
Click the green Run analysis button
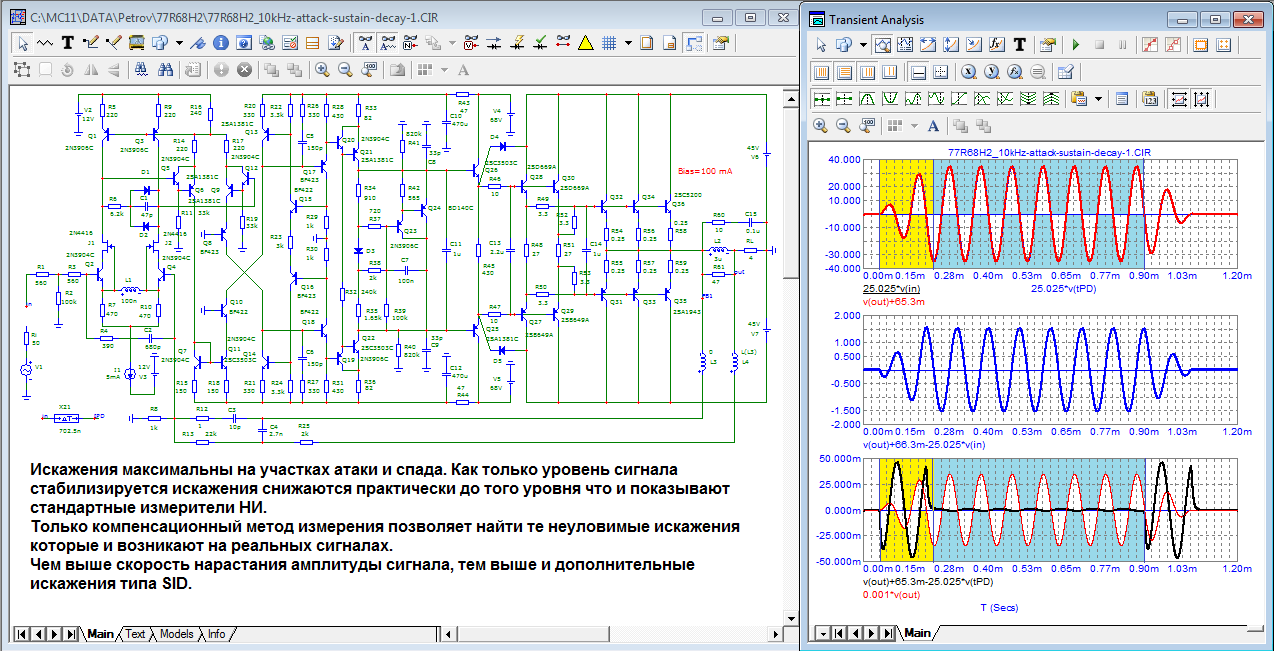coord(1076,45)
